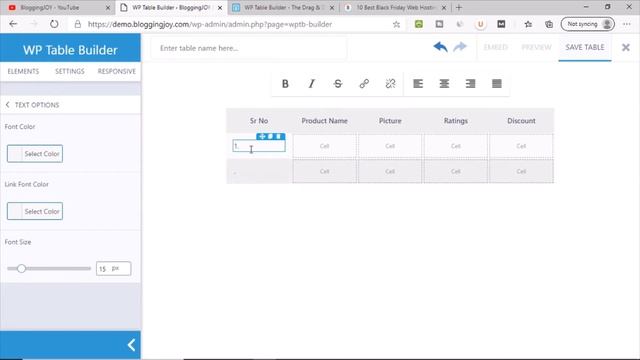
Task: Open a new browser tab
Action: 459,7
